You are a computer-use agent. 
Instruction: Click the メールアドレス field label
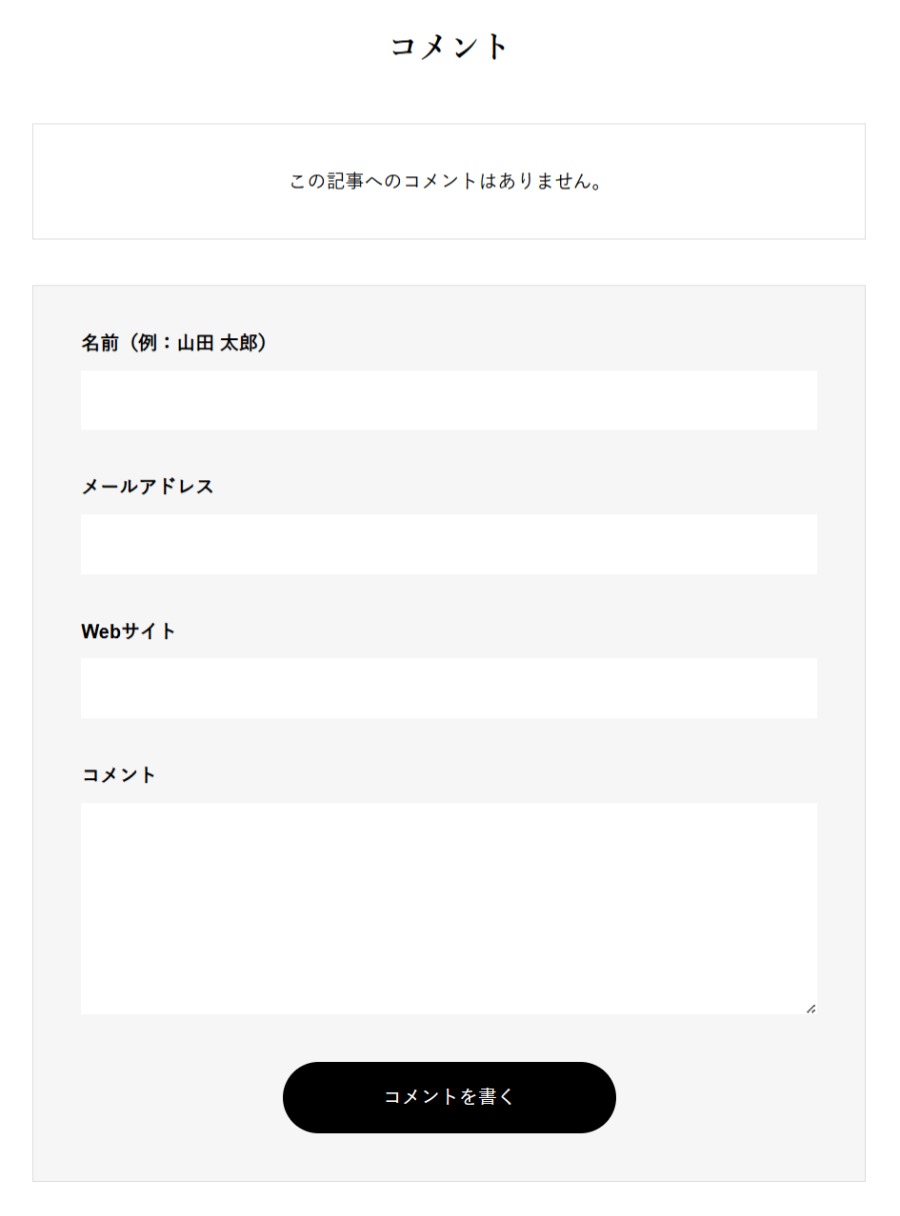pos(147,487)
